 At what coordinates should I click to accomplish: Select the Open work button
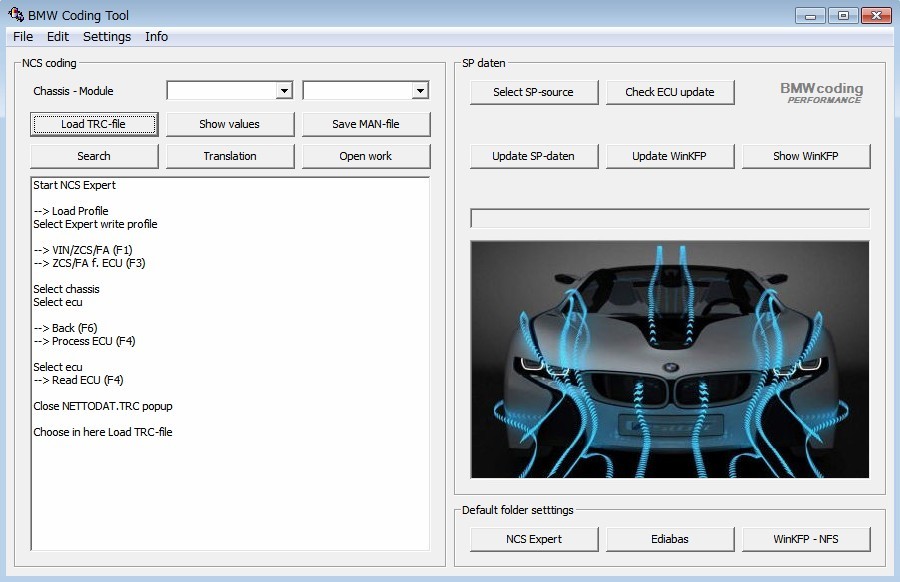coord(366,156)
